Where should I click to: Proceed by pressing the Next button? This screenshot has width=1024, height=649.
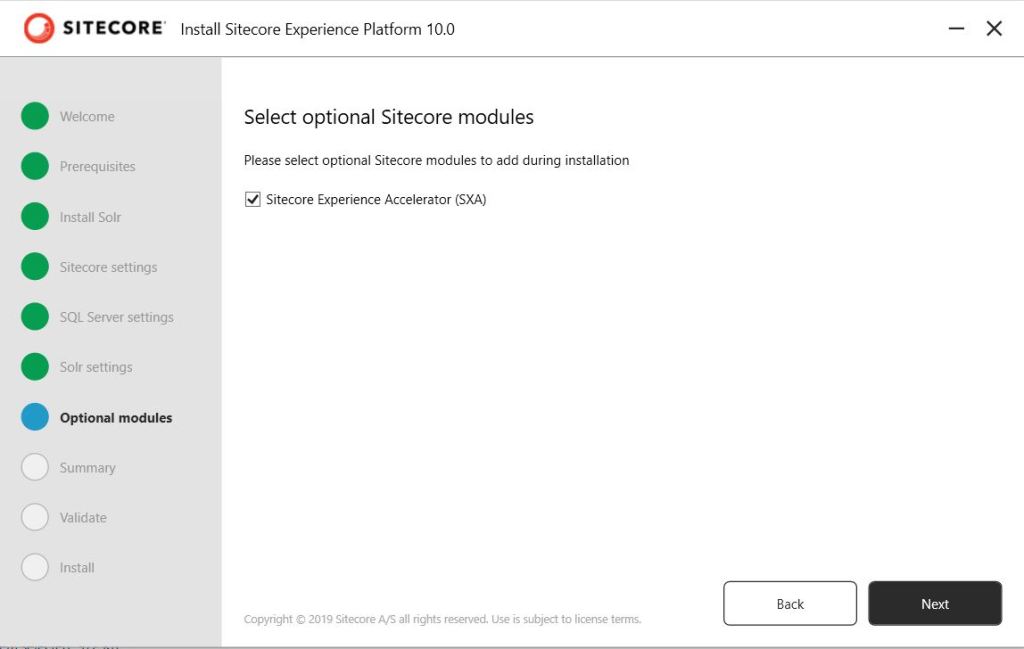(935, 603)
